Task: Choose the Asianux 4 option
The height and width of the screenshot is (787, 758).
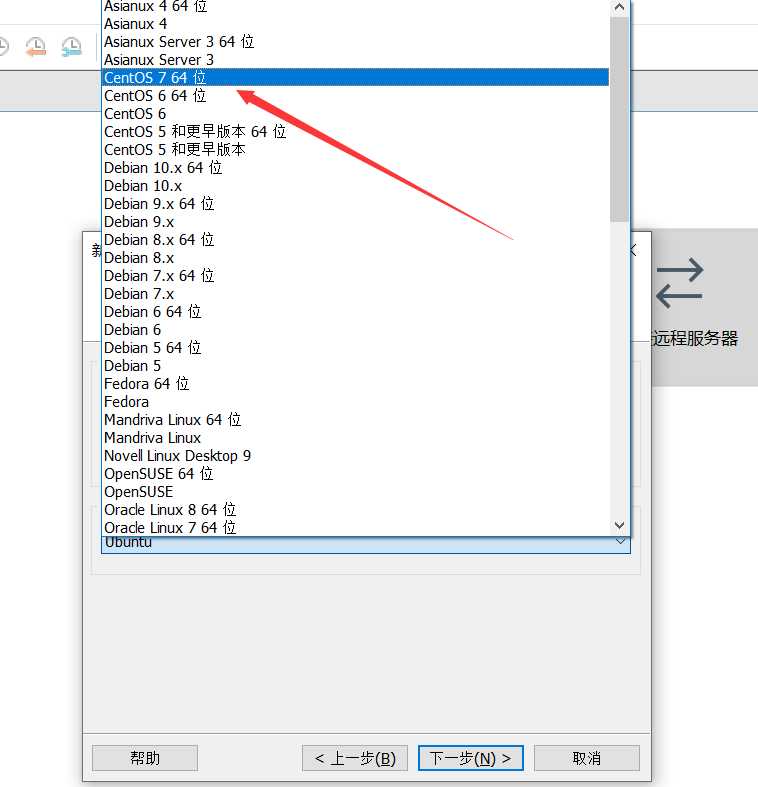Action: (x=356, y=24)
